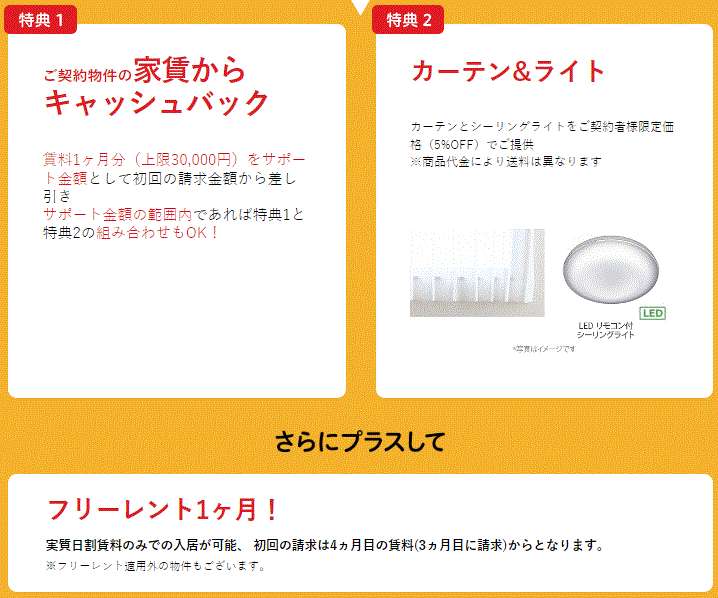Select the white curtain photo

(x=477, y=272)
